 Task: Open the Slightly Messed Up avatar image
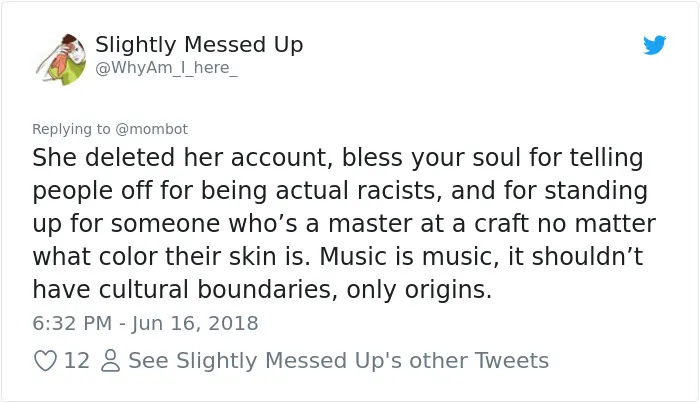click(x=61, y=59)
